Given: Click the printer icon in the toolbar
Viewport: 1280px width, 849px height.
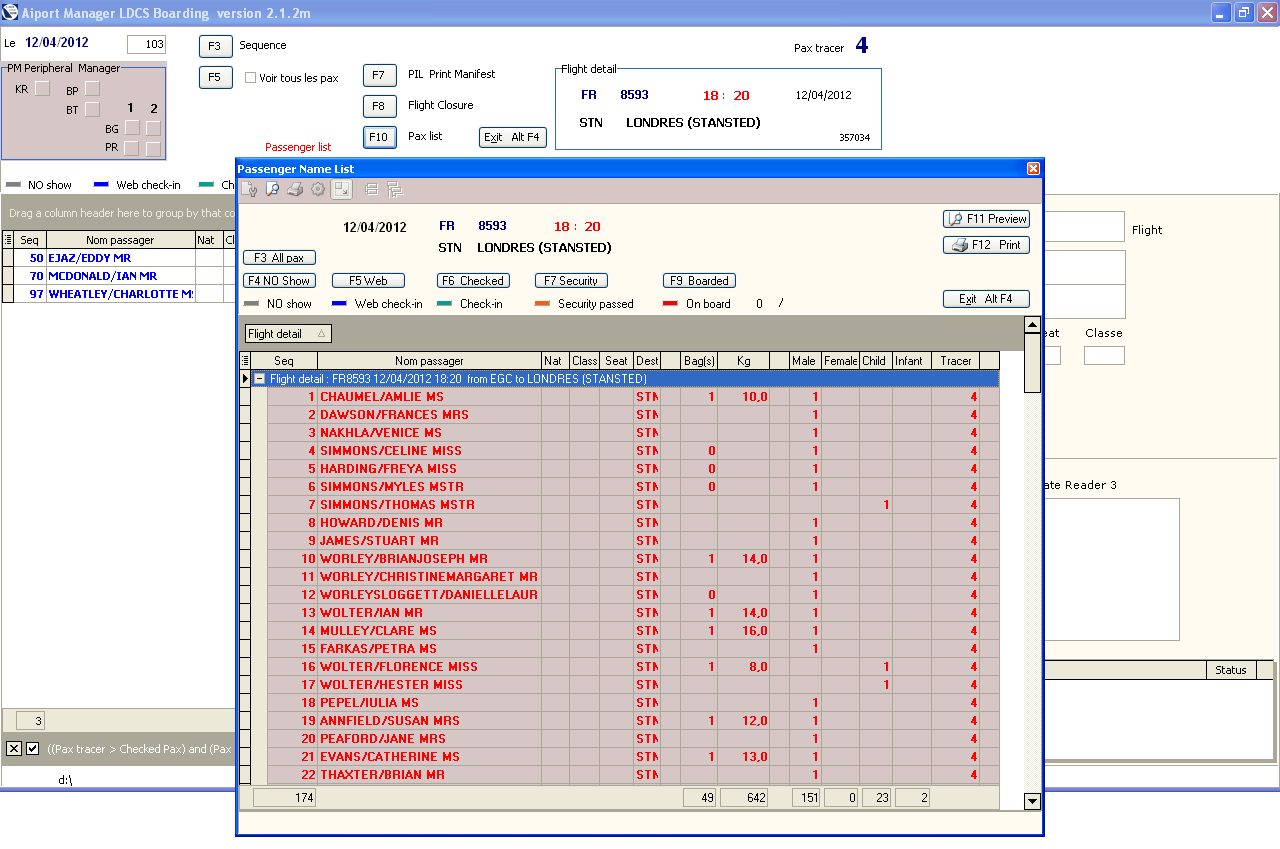Looking at the screenshot, I should tap(295, 190).
